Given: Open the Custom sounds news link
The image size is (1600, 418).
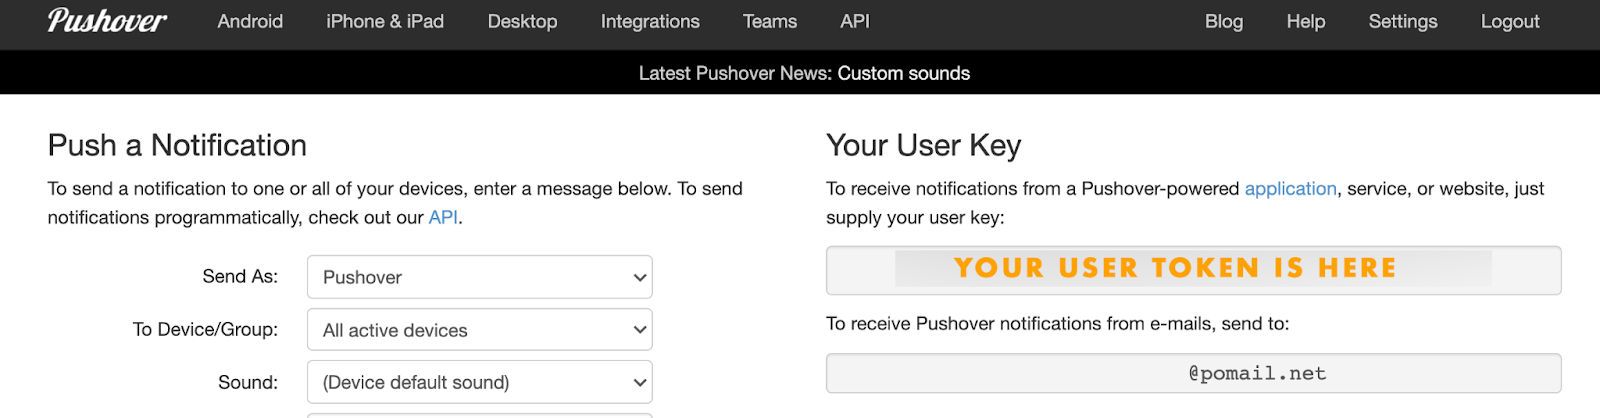Looking at the screenshot, I should point(904,73).
